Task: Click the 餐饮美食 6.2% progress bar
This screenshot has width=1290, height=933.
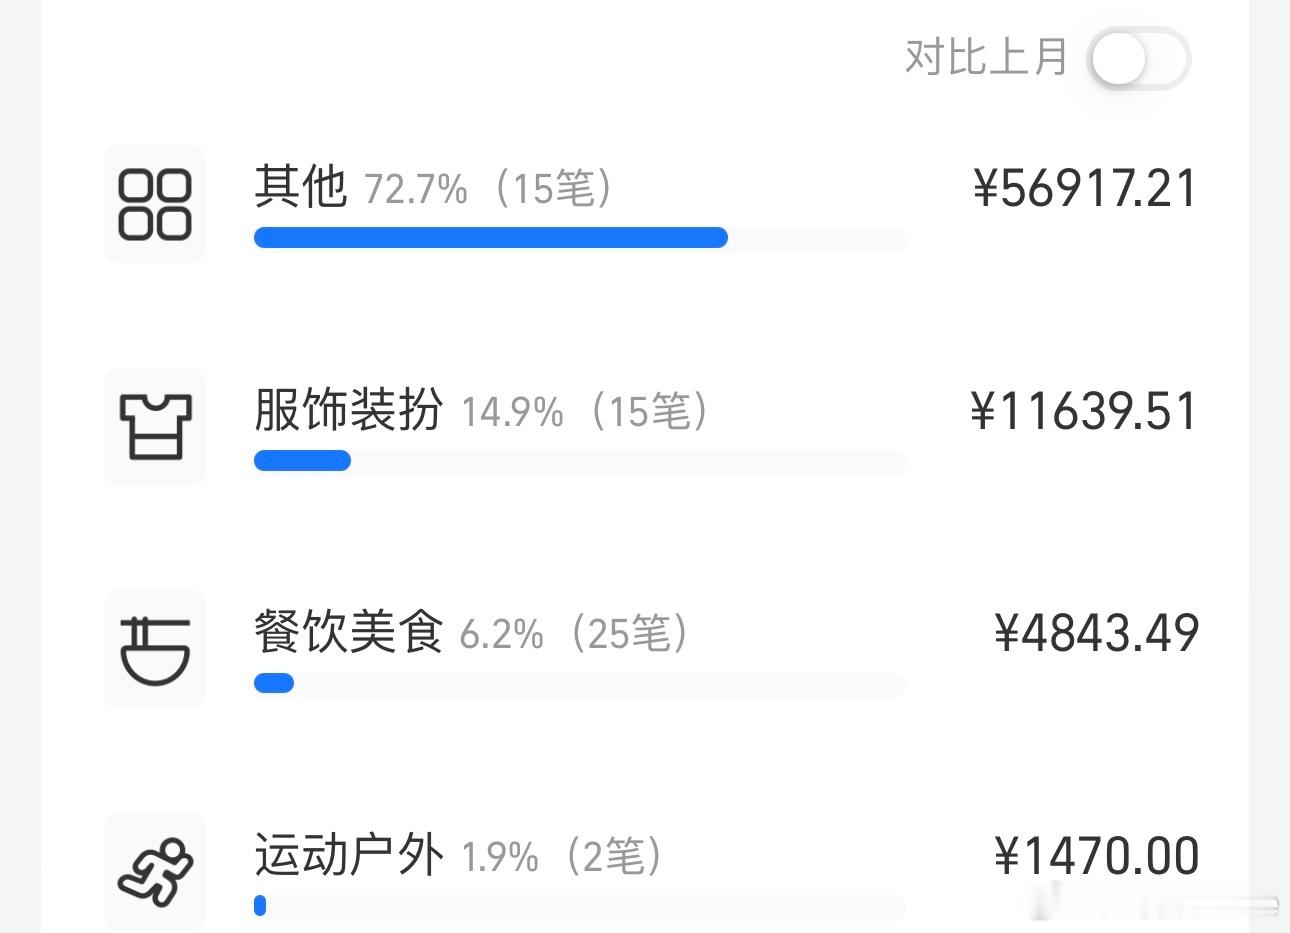Action: 580,684
